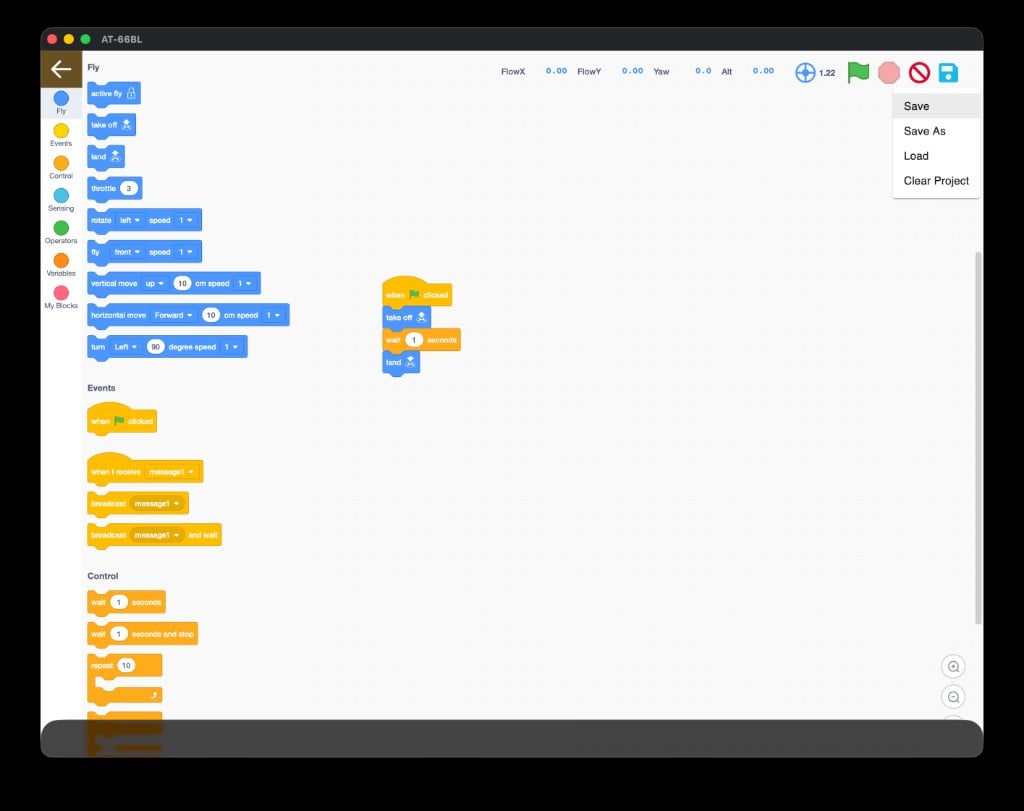
Task: Open the vertical move up dropdown
Action: coord(154,283)
